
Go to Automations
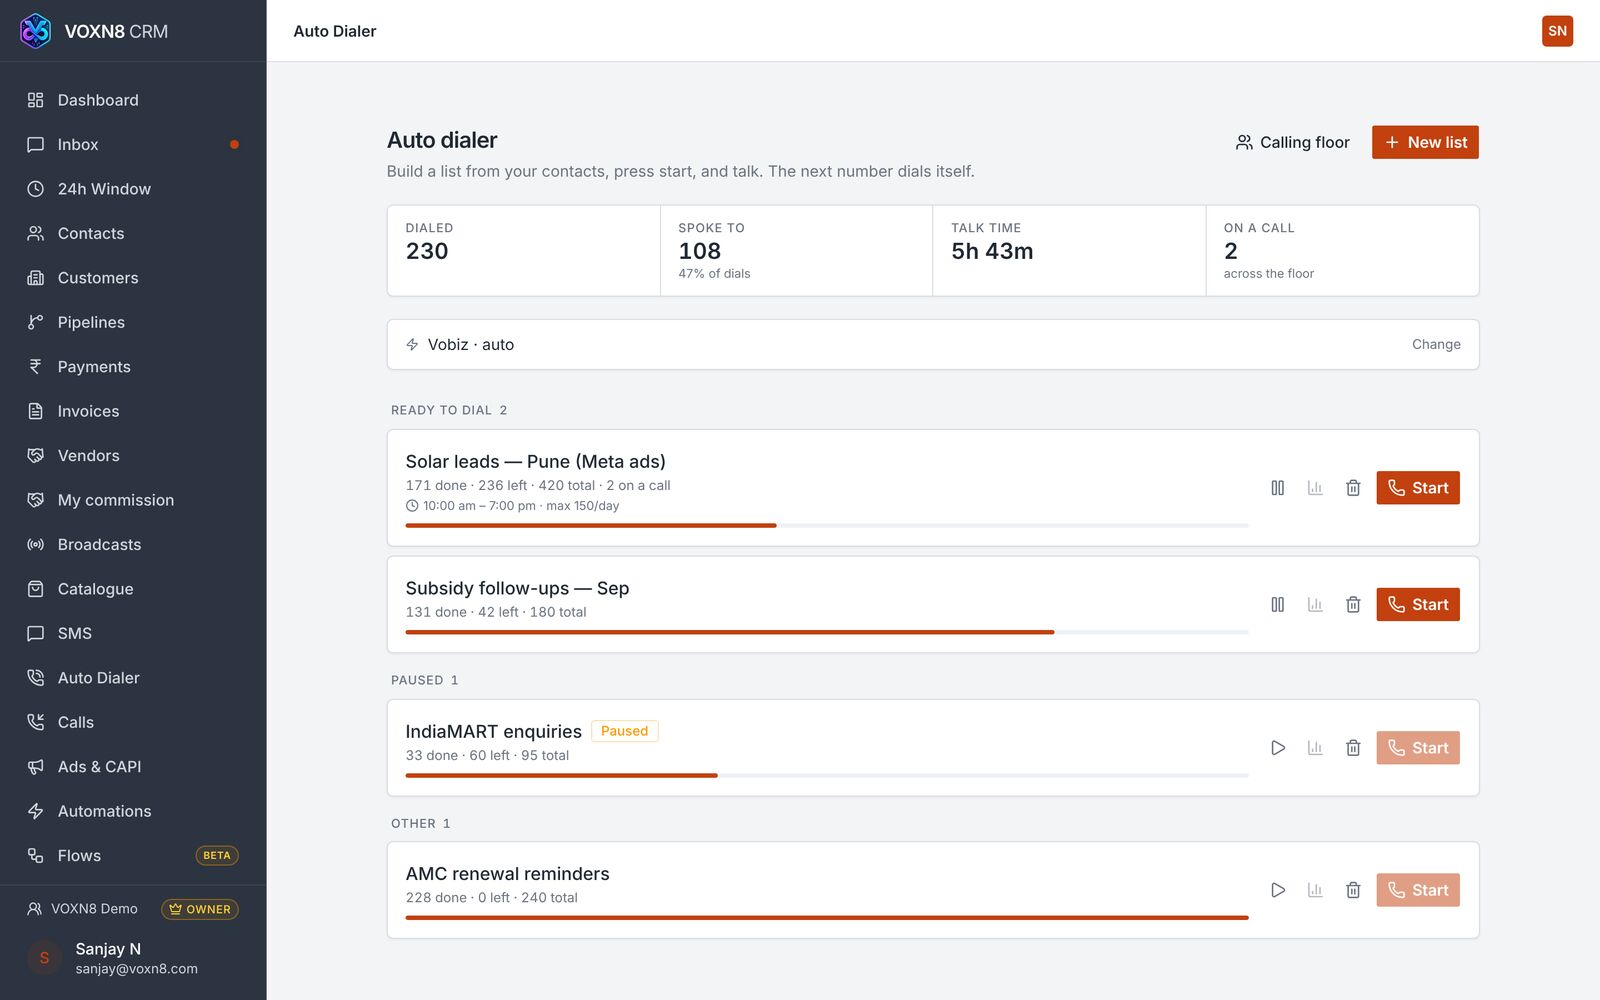pos(133,811)
